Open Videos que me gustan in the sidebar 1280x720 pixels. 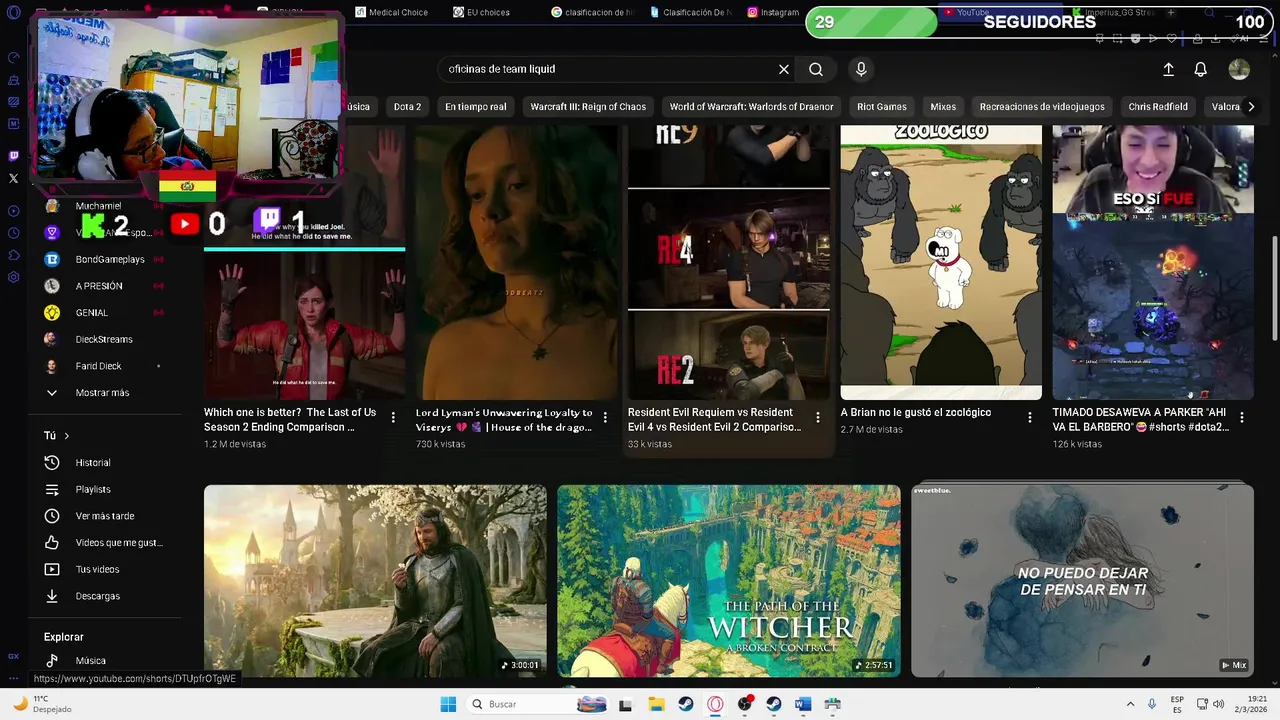tap(105, 542)
